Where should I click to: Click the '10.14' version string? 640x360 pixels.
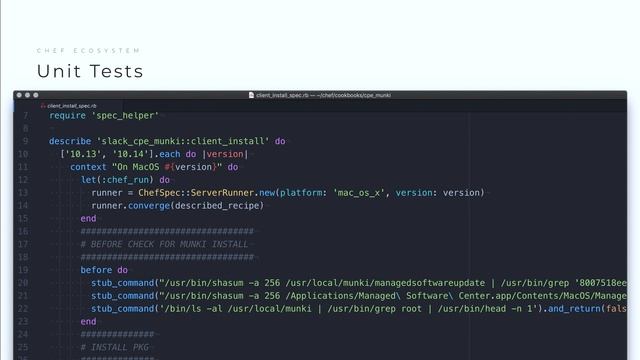pyautogui.click(x=131, y=154)
